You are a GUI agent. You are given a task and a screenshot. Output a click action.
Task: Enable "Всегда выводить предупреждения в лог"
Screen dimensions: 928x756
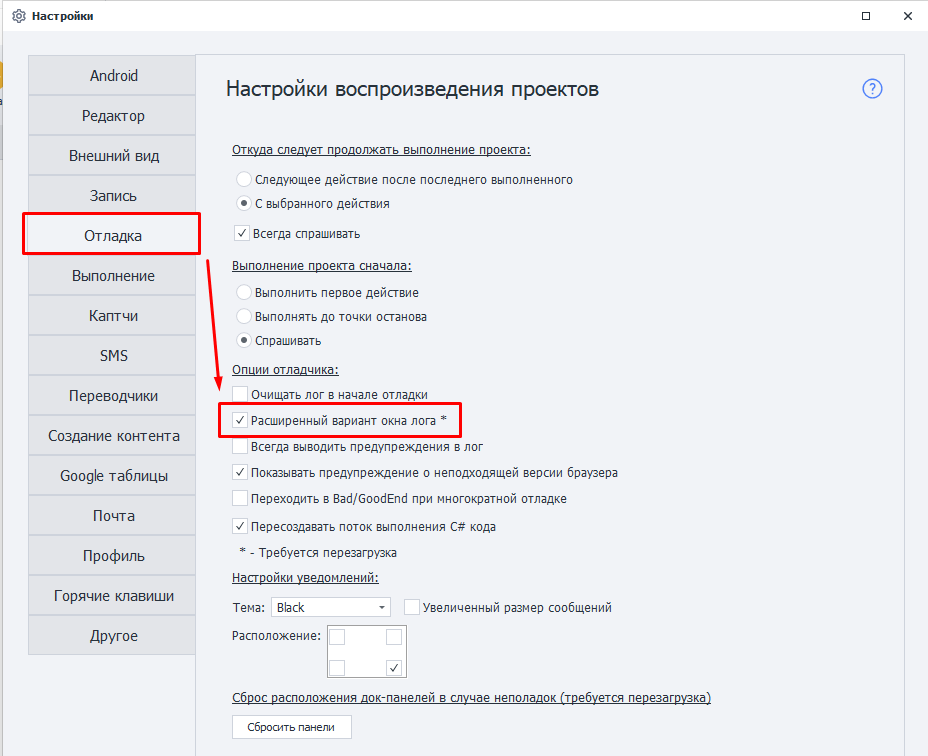click(x=238, y=446)
